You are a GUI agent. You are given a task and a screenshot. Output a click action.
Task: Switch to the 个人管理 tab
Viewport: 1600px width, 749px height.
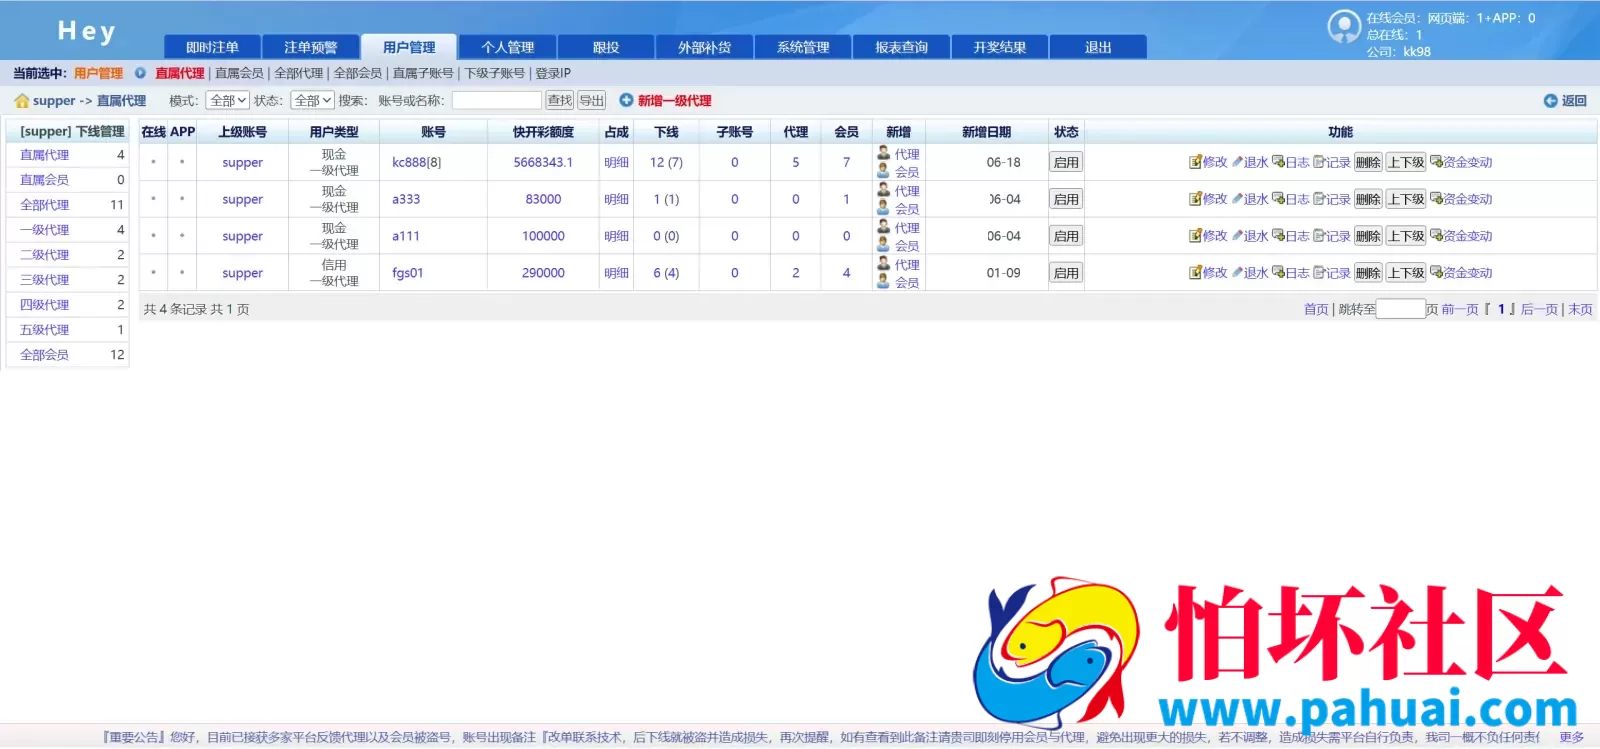(x=508, y=47)
